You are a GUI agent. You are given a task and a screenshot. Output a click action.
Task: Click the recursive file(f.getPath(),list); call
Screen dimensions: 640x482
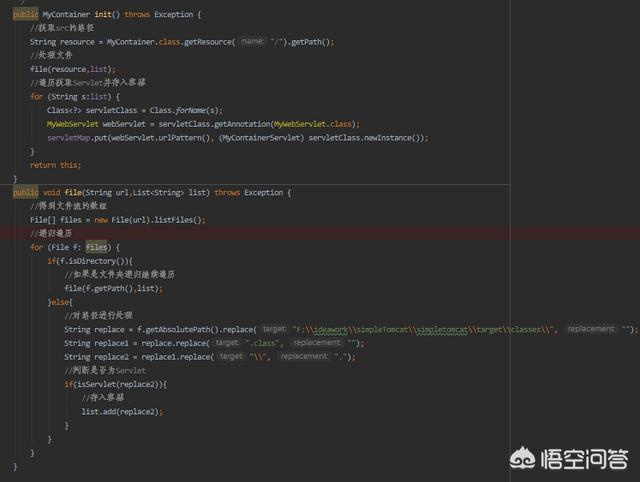pos(113,289)
